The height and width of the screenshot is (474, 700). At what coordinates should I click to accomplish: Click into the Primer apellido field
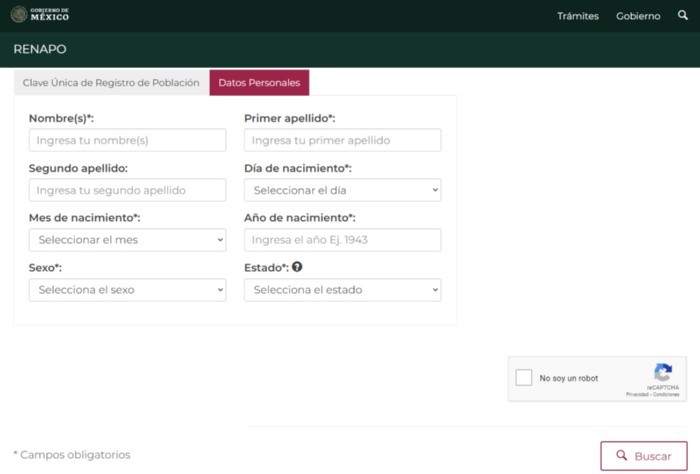(x=342, y=140)
